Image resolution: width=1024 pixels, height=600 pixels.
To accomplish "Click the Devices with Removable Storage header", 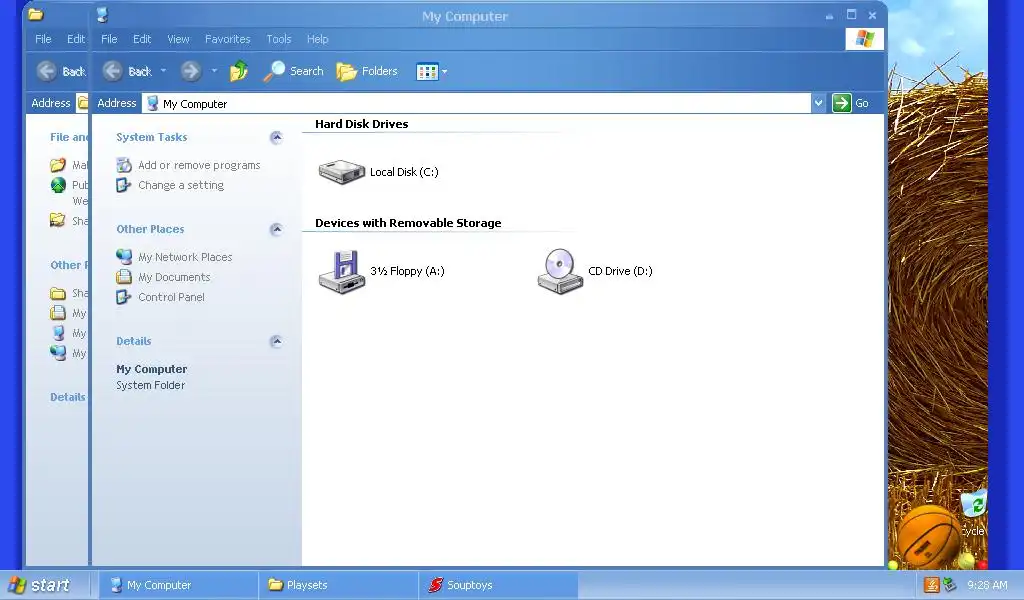I will pos(408,223).
